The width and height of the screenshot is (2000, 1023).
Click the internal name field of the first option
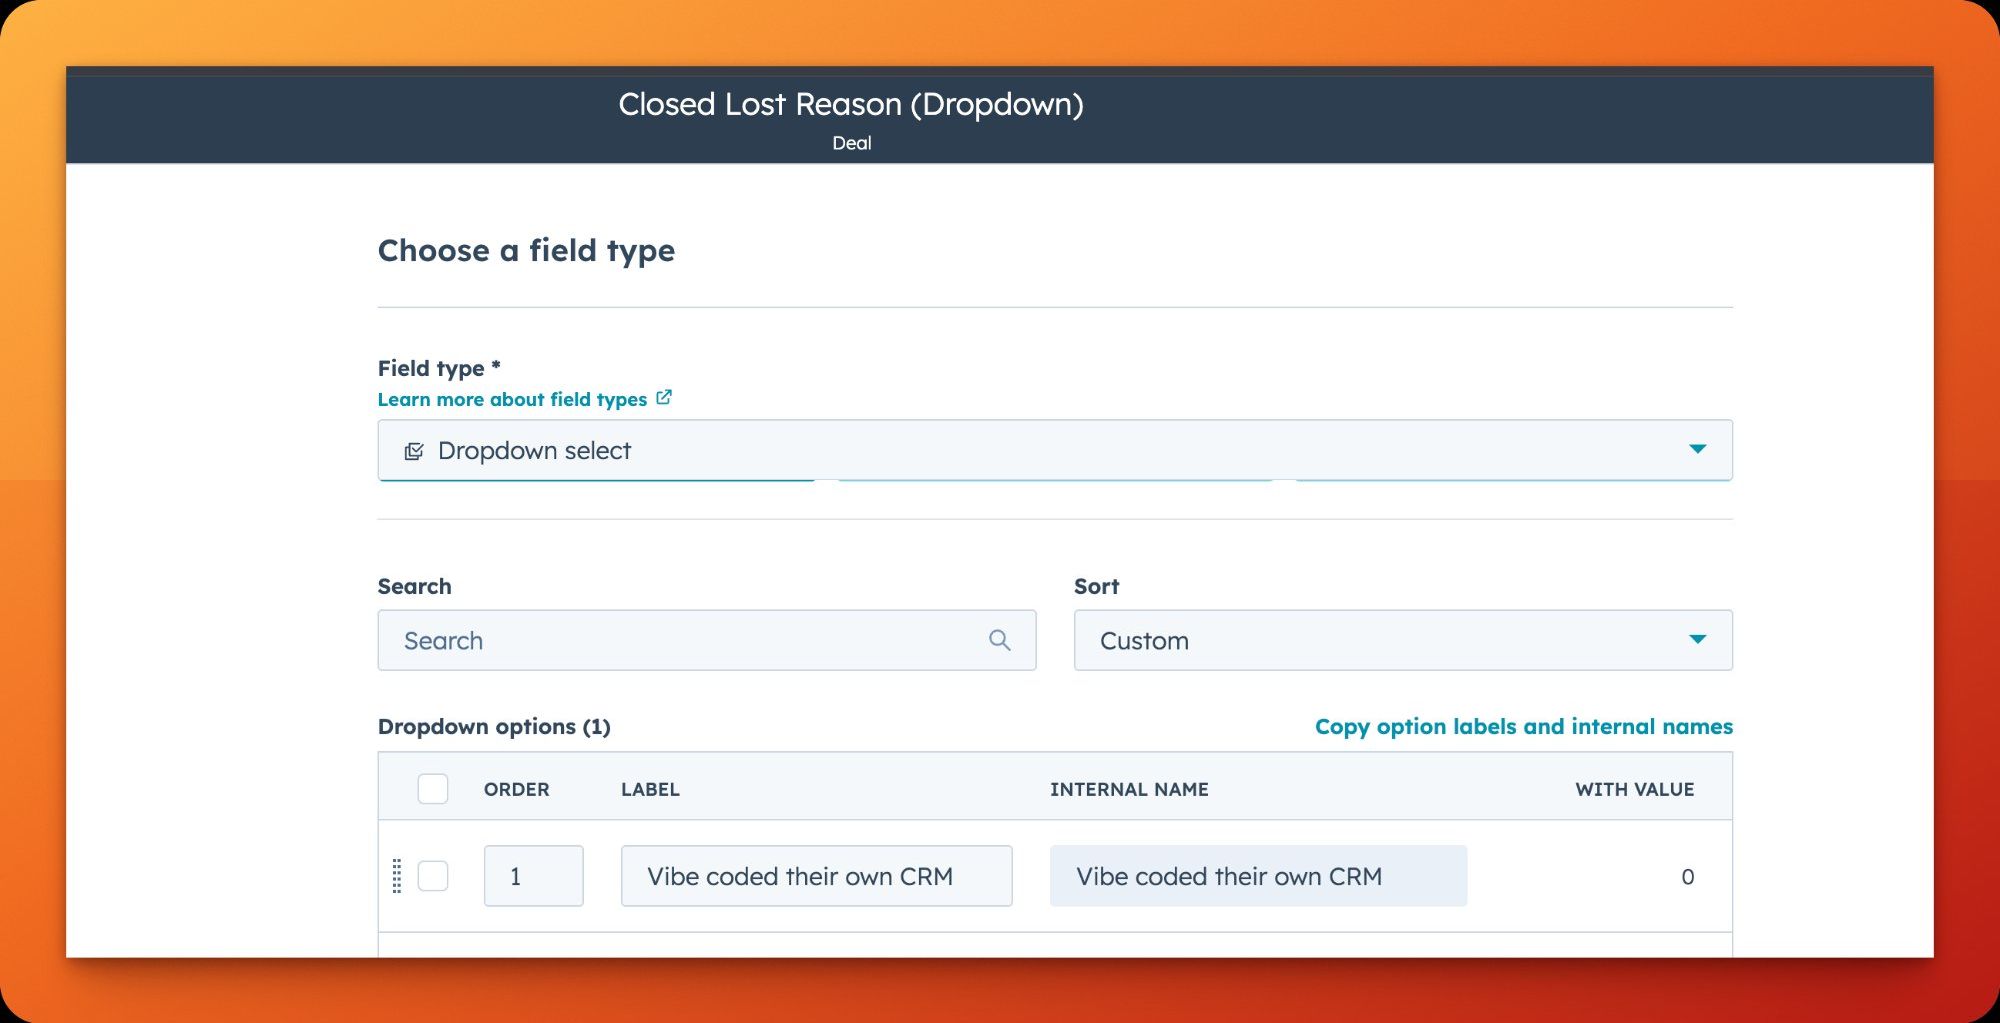[1257, 876]
